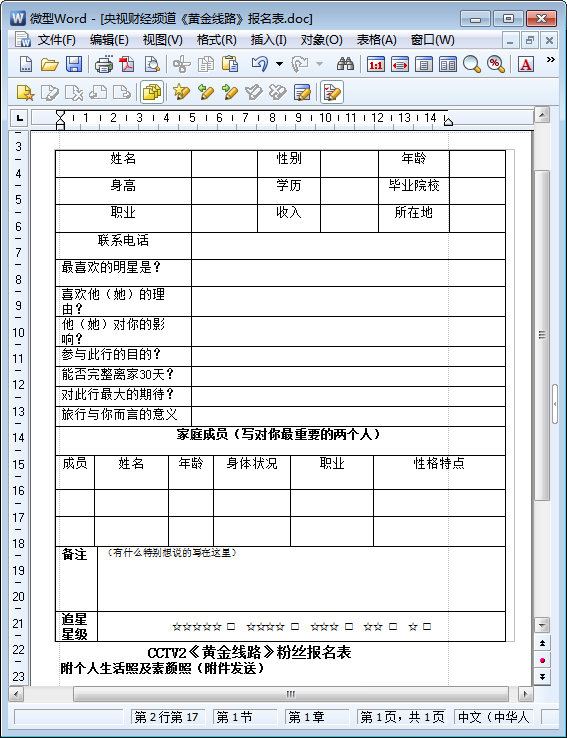Open Find with binoculars icon
567x738 pixels.
345,64
